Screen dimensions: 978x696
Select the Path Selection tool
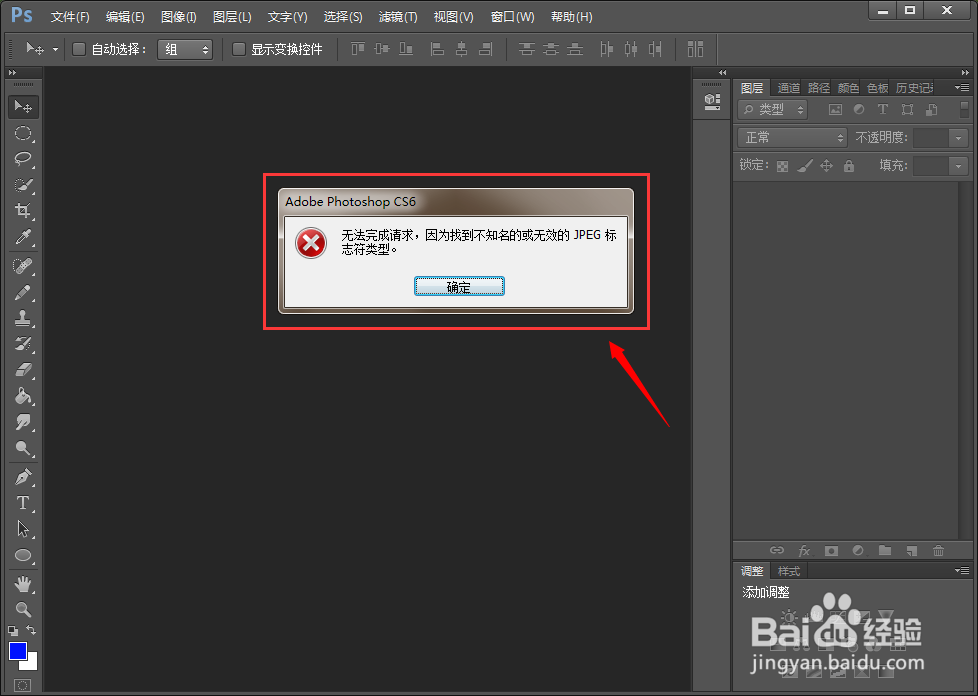[x=23, y=529]
